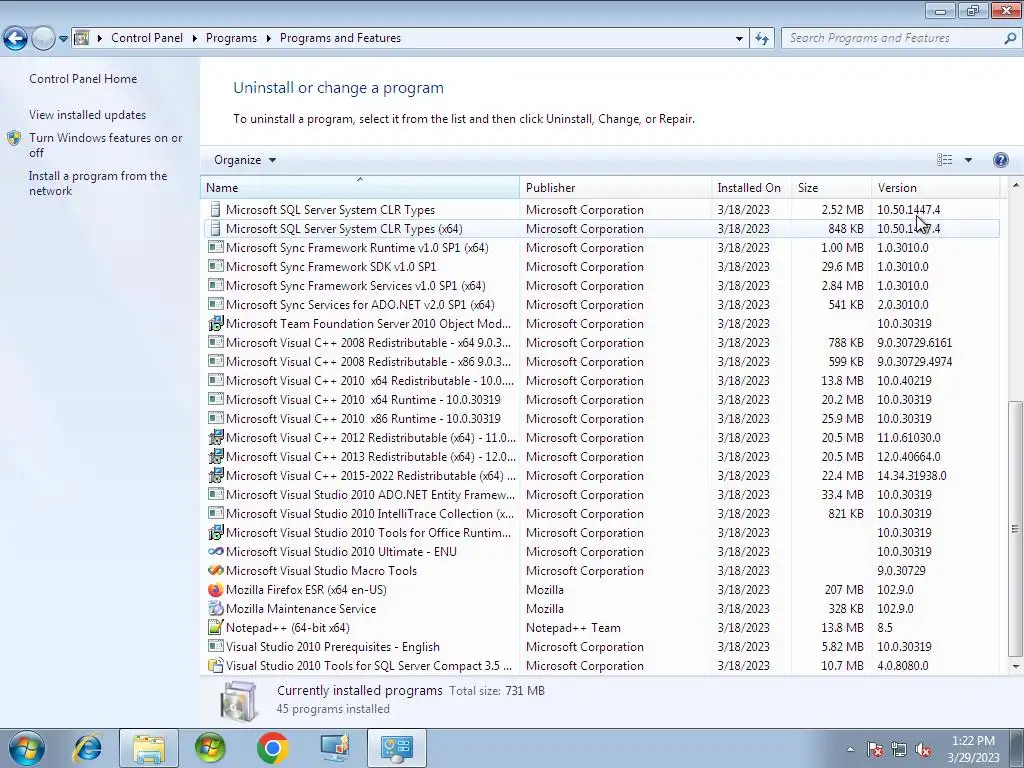The width and height of the screenshot is (1024, 768).
Task: Click Microsoft Sync Framework SDK v1.0 SP1 icon
Action: 216,266
